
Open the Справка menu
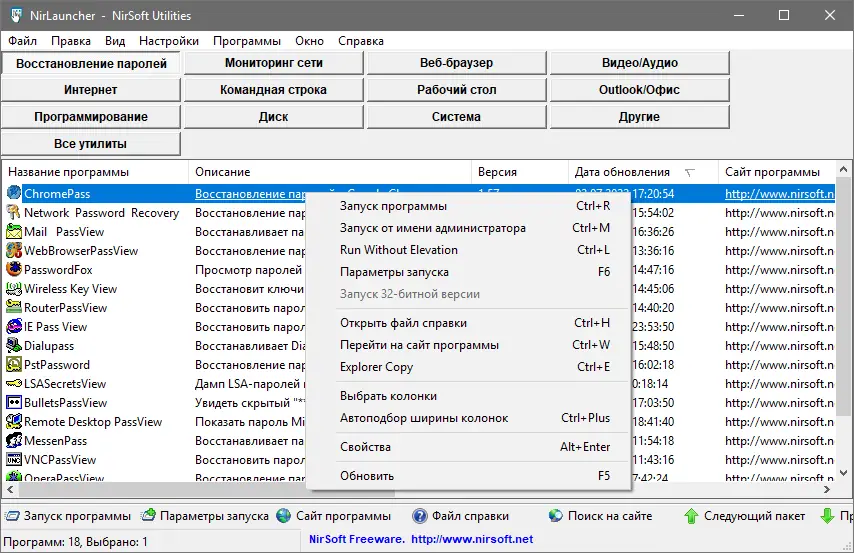click(x=361, y=41)
